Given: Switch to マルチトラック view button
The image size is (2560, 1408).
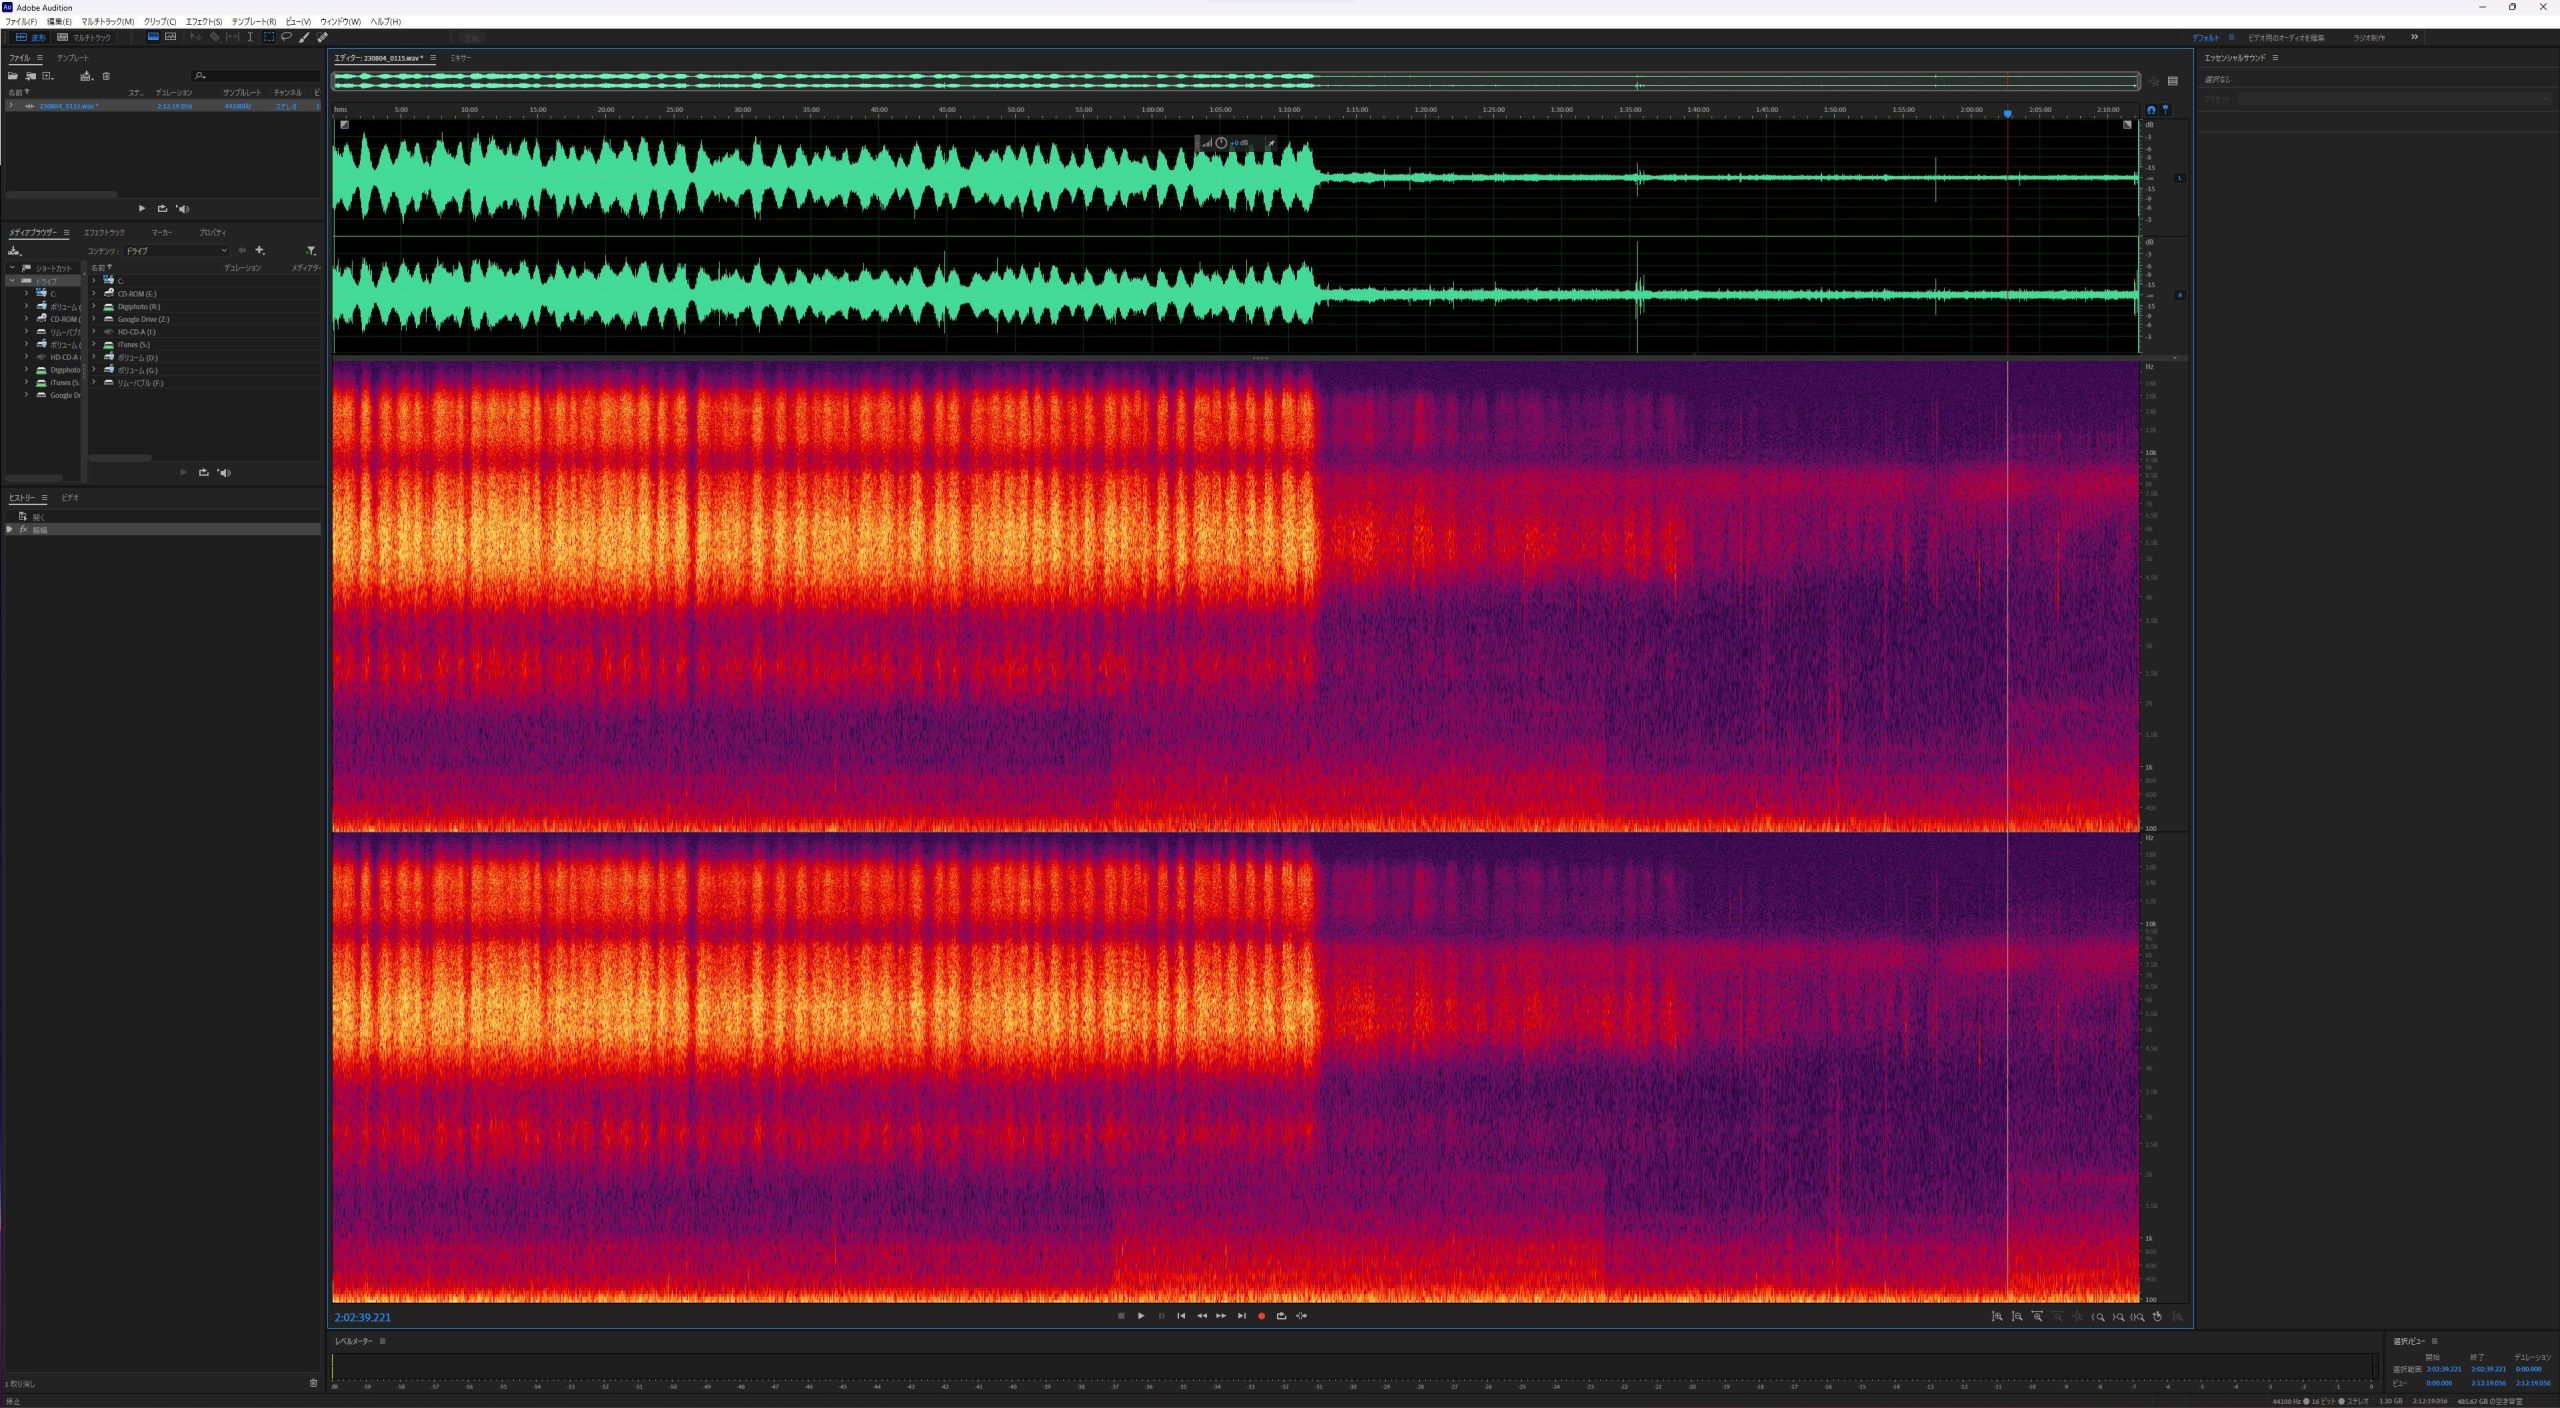Looking at the screenshot, I should tap(84, 37).
